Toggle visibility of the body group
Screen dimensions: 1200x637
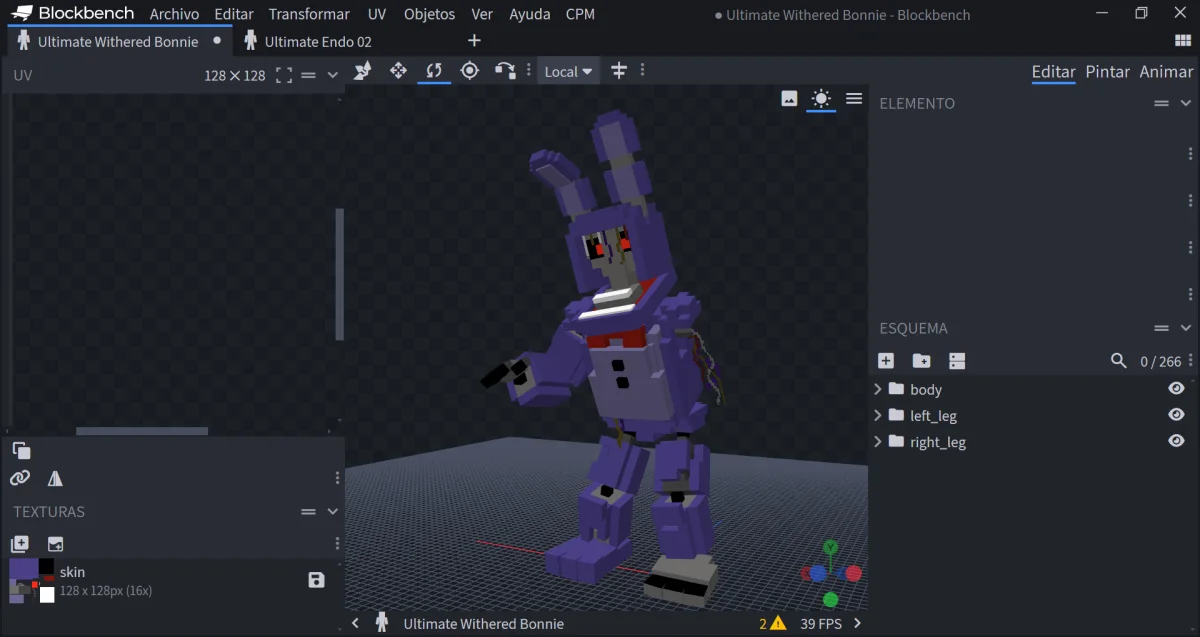click(x=1176, y=389)
